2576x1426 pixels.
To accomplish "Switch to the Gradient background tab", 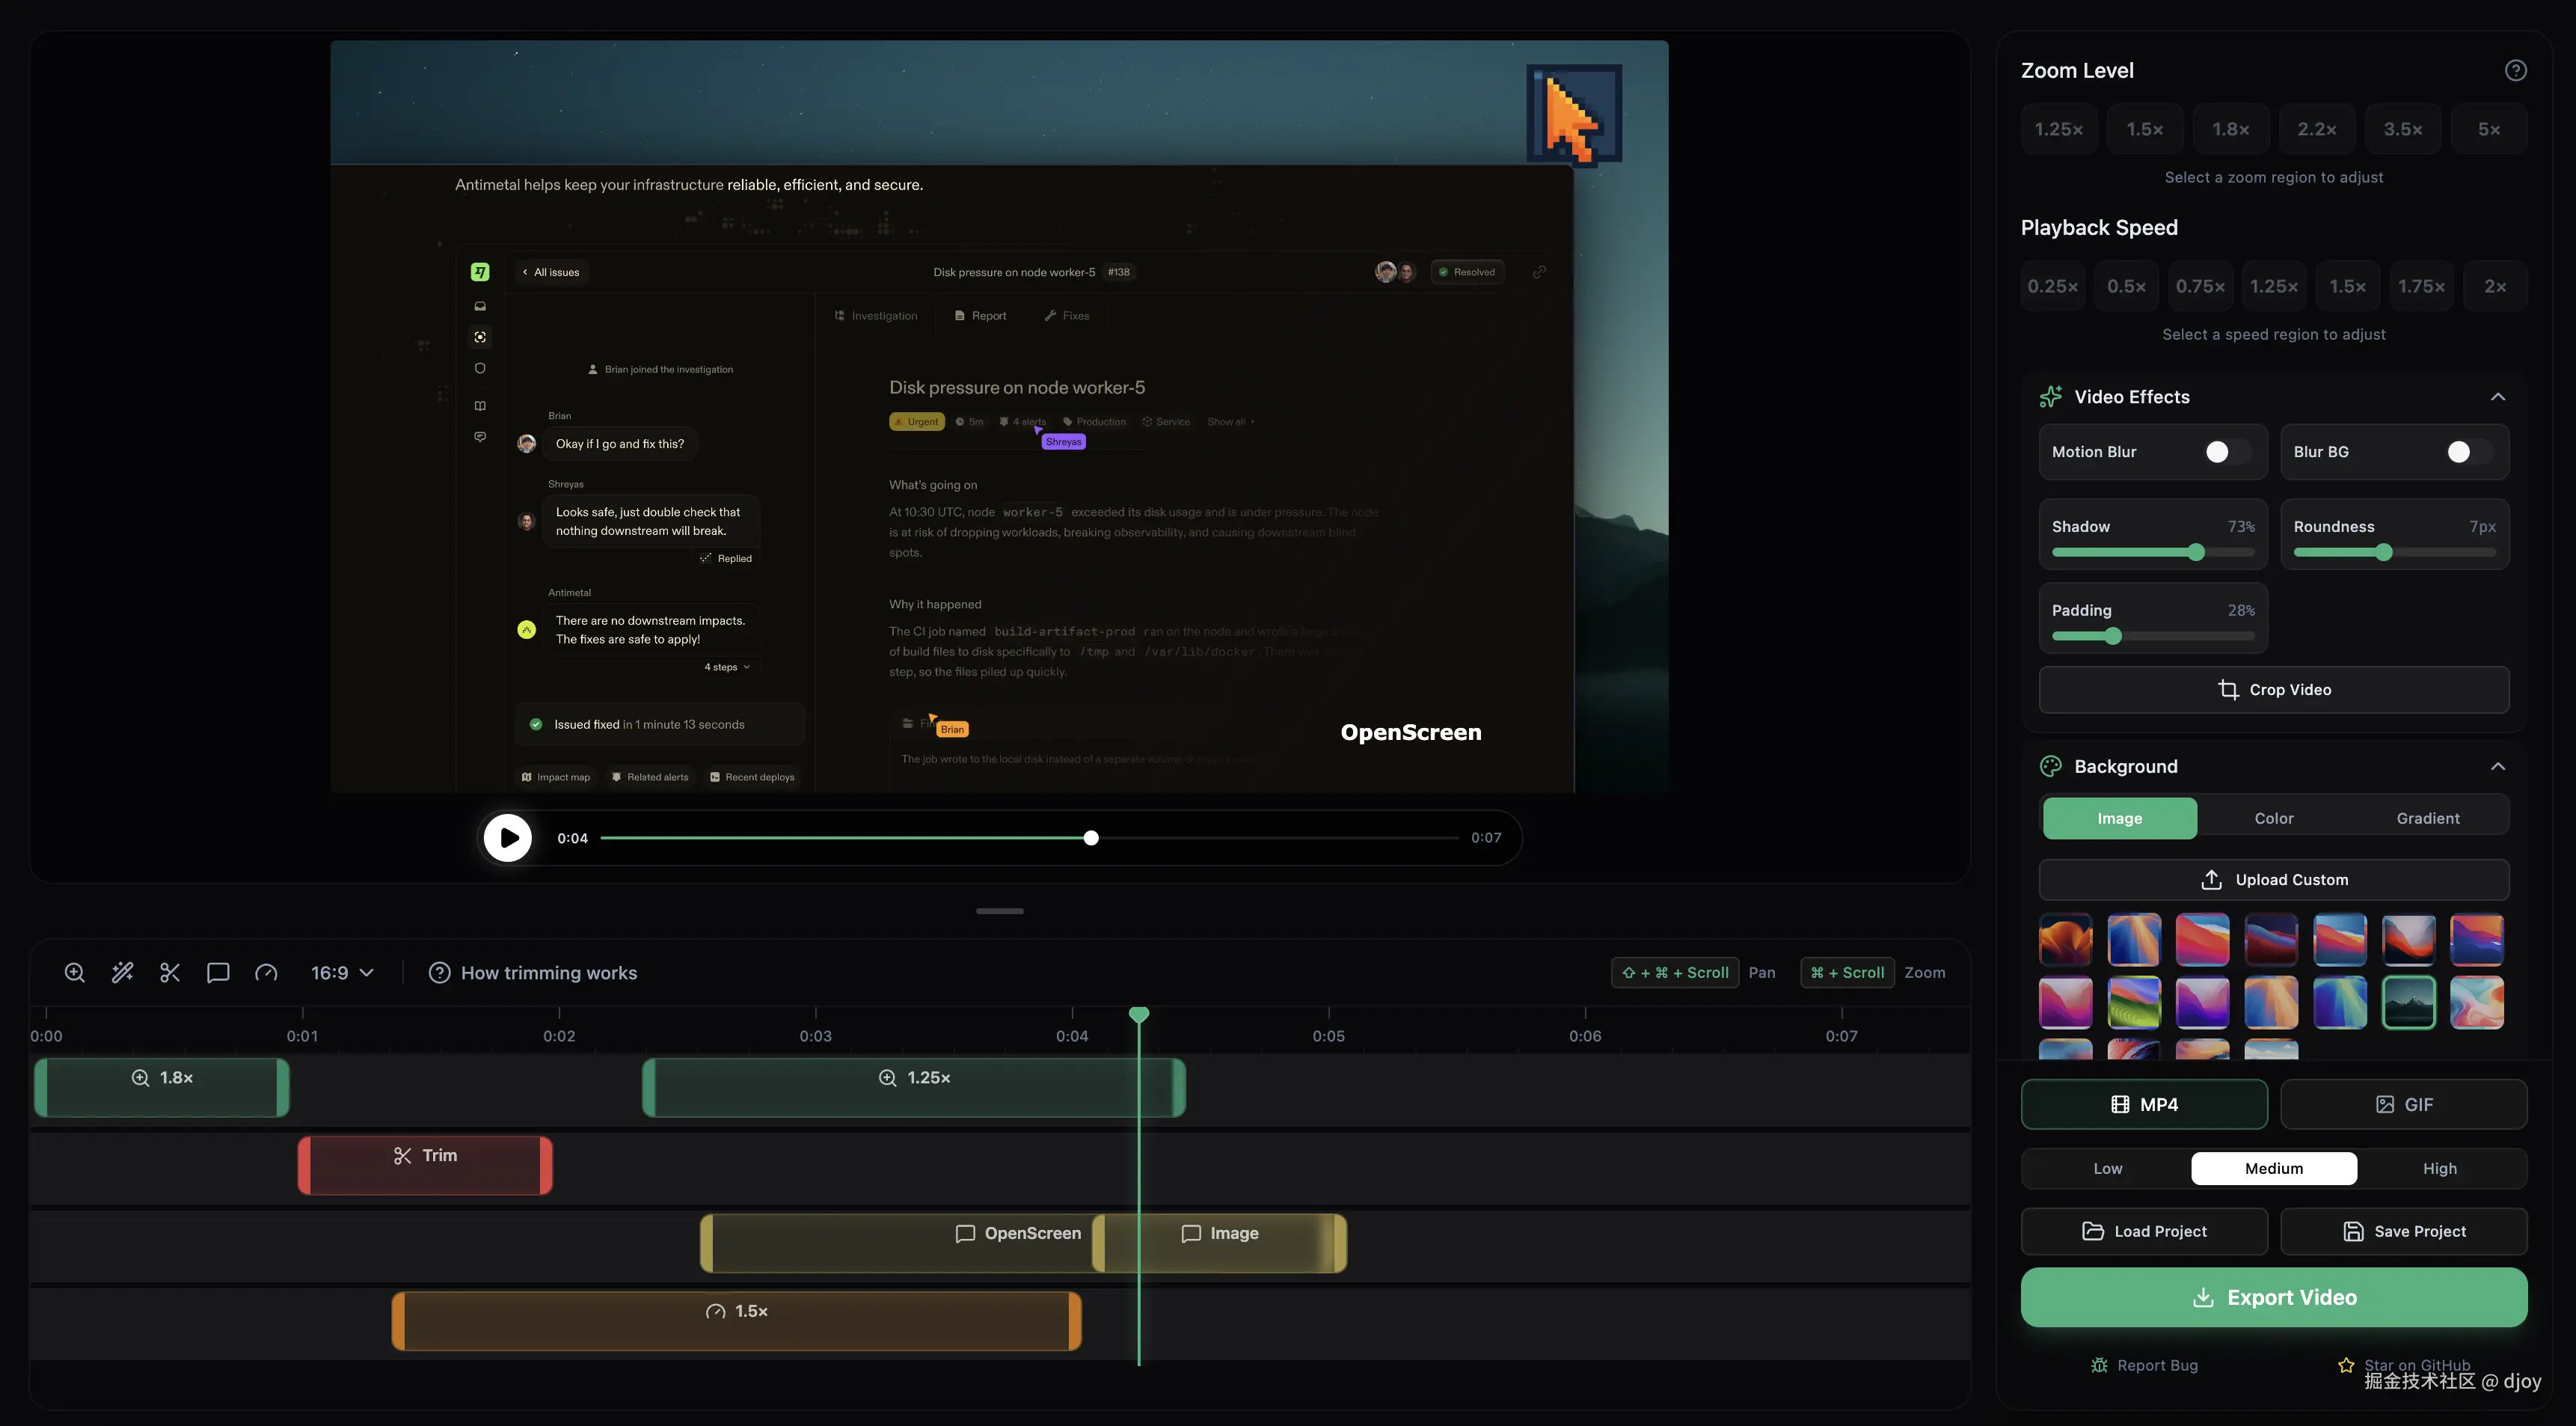I will point(2428,818).
